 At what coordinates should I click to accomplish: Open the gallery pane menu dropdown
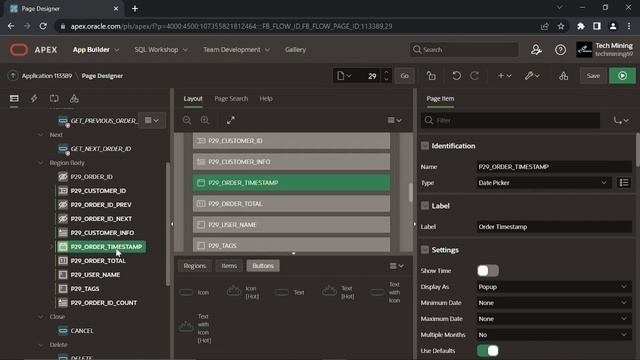[396, 266]
